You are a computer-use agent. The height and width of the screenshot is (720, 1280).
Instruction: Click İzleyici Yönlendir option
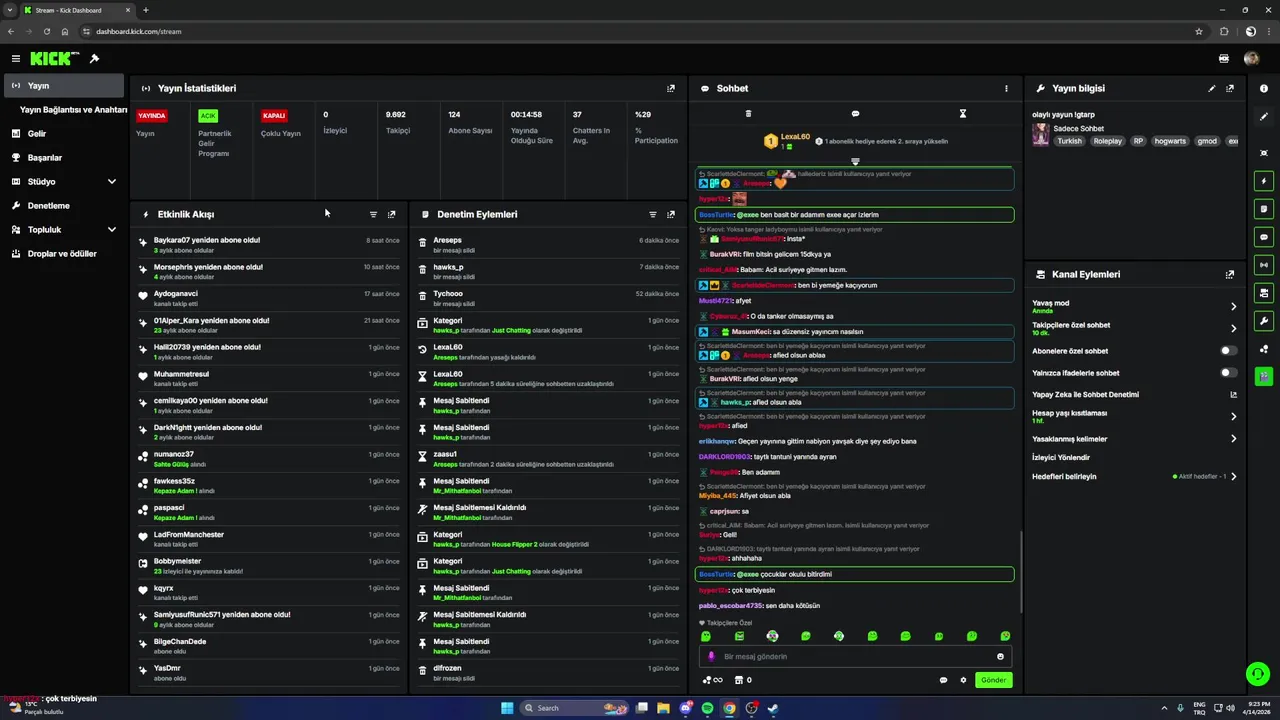(x=1061, y=457)
